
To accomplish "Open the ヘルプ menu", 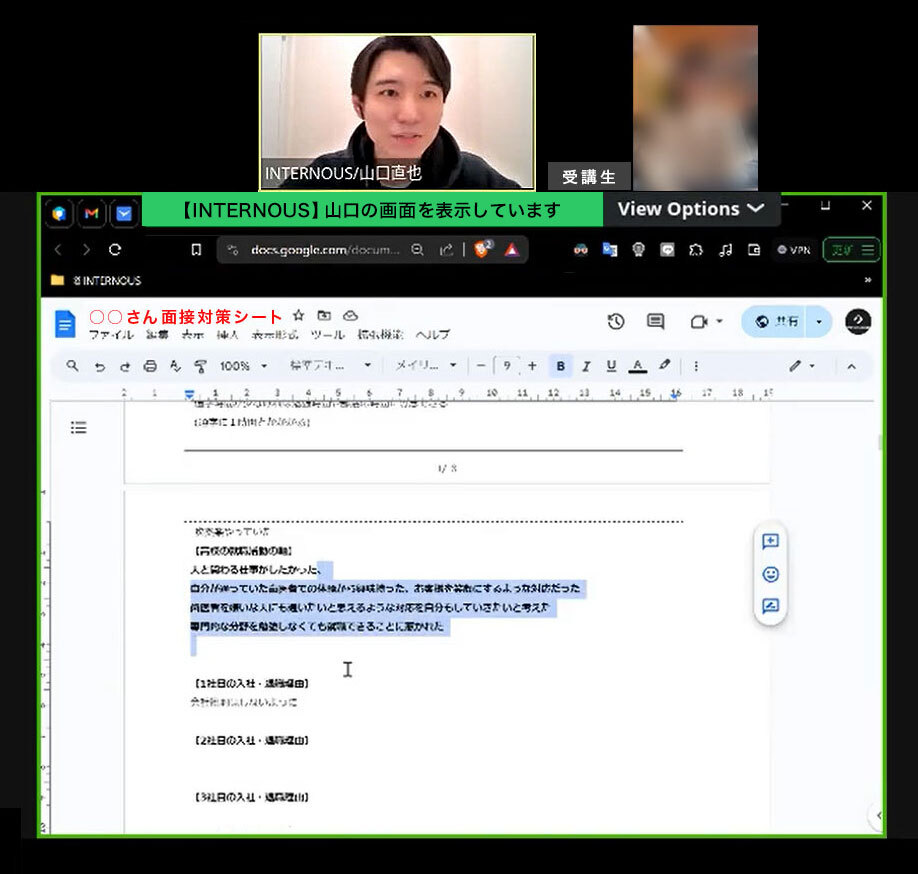I will click(433, 334).
